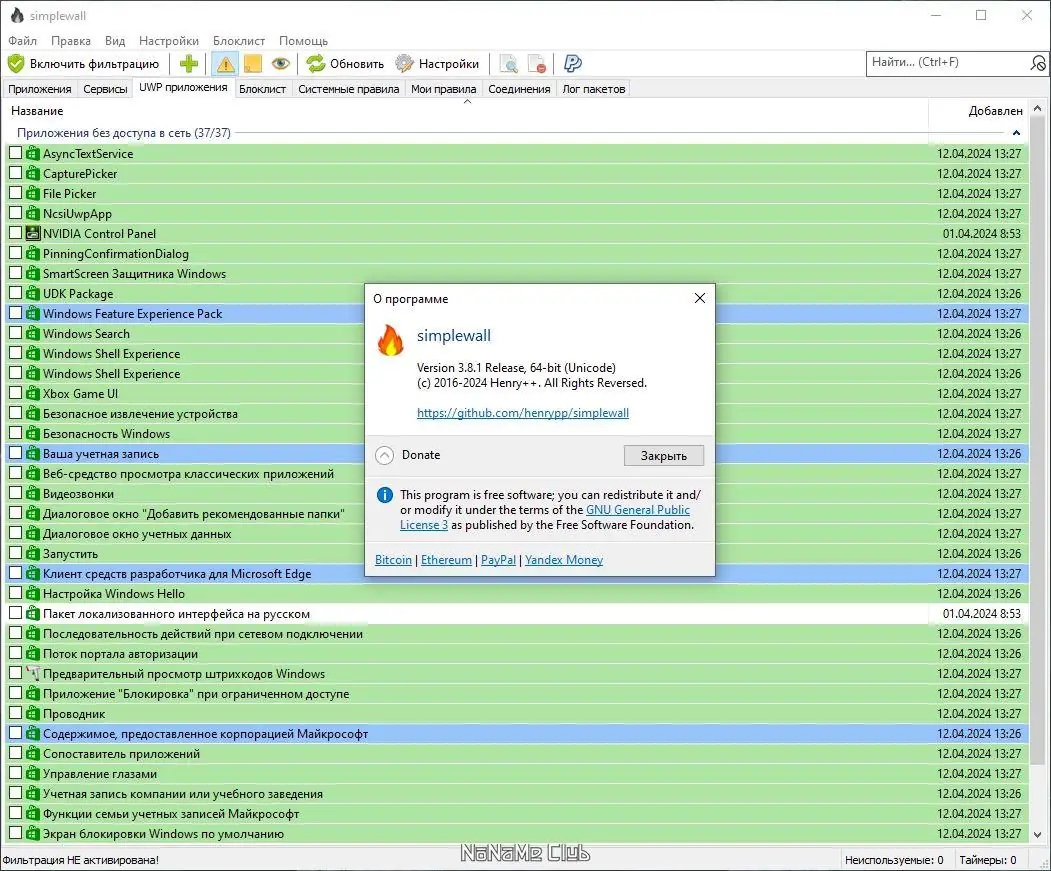Screen dimensions: 1051x871
Task: Check the AsyncTextService checkbox
Action: click(15, 153)
